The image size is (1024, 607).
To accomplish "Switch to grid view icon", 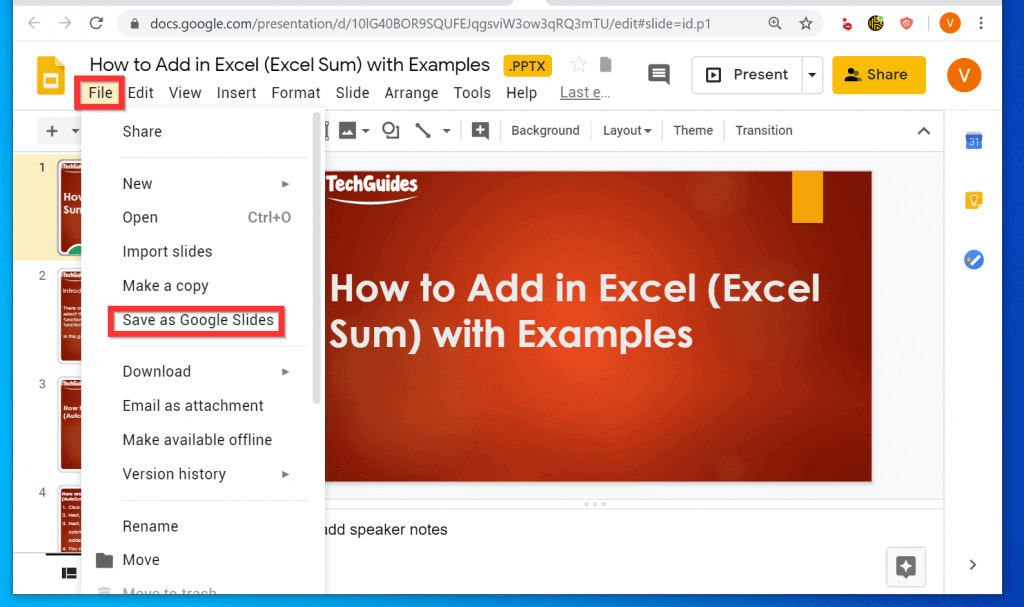I will point(69,573).
